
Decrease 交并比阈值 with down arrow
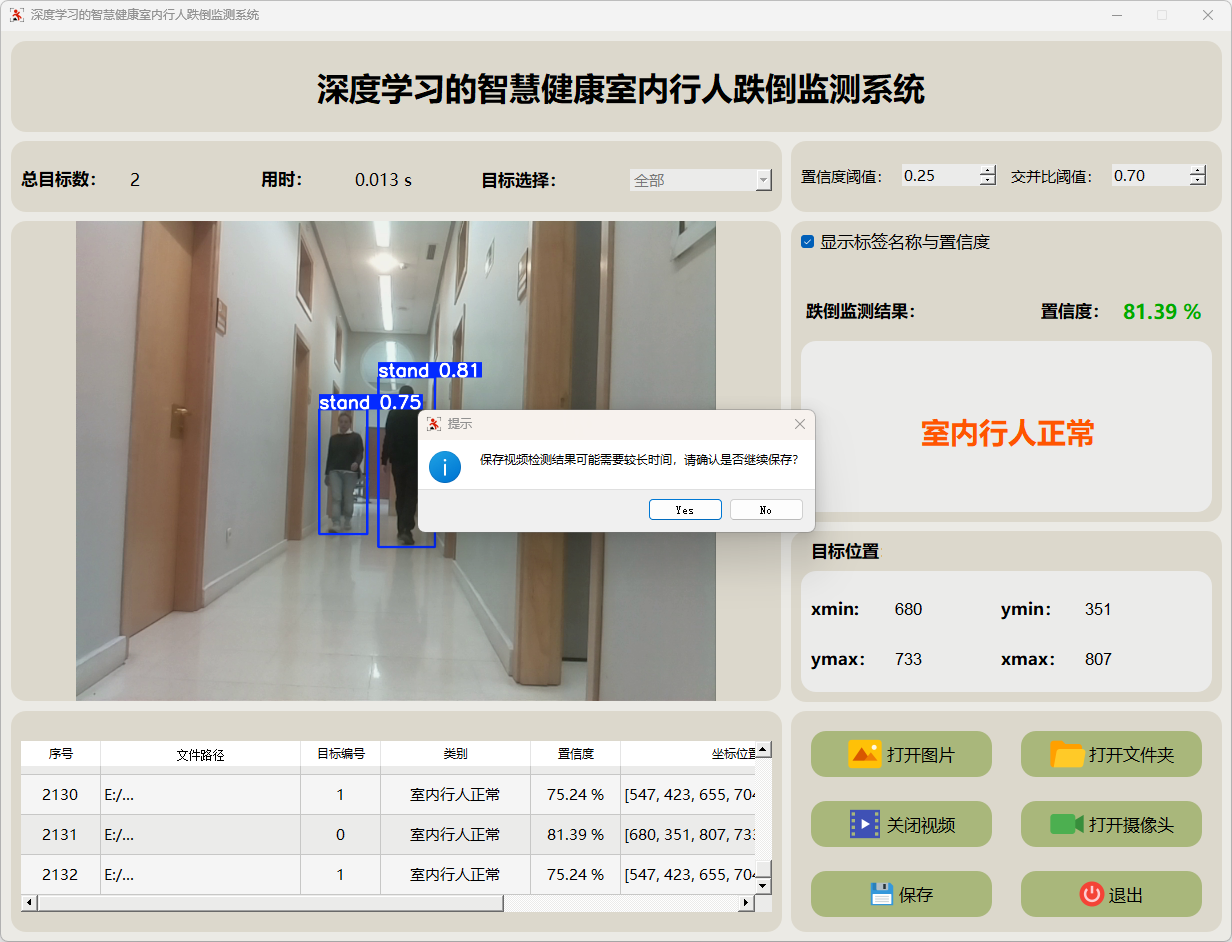point(1197,181)
